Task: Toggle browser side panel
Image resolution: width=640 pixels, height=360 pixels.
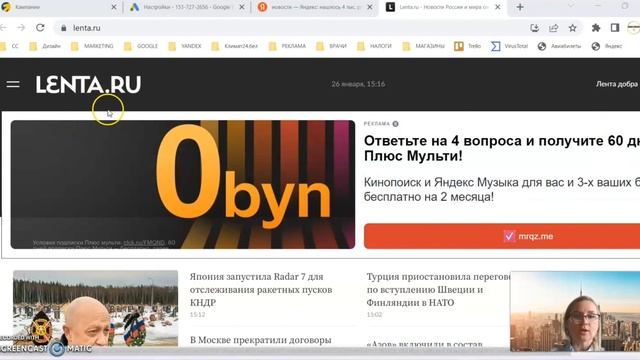Action: click(x=615, y=28)
